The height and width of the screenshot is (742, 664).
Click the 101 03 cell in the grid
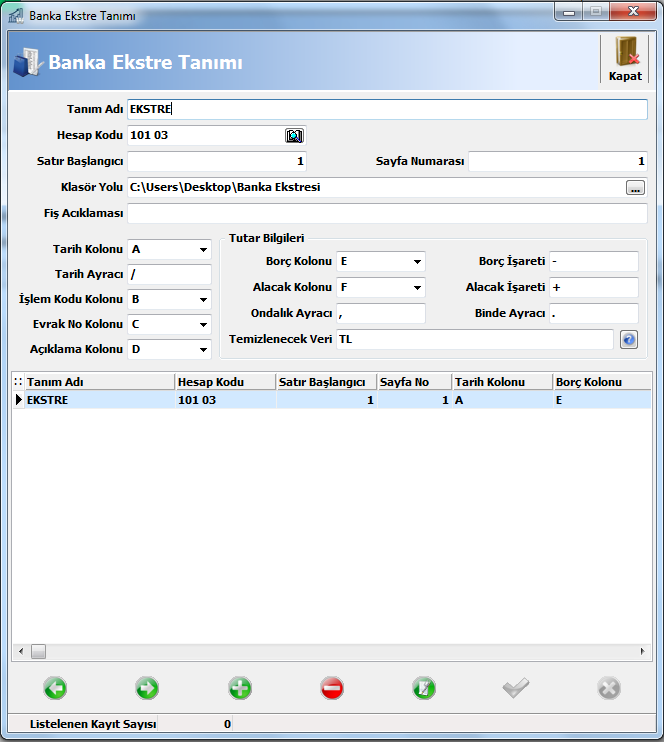pyautogui.click(x=225, y=400)
